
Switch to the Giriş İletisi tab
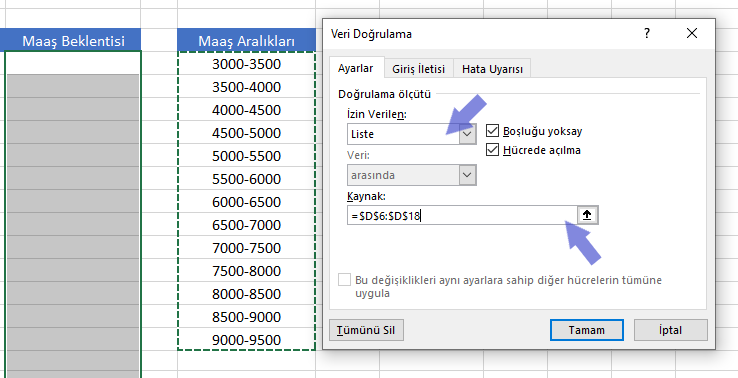click(418, 69)
